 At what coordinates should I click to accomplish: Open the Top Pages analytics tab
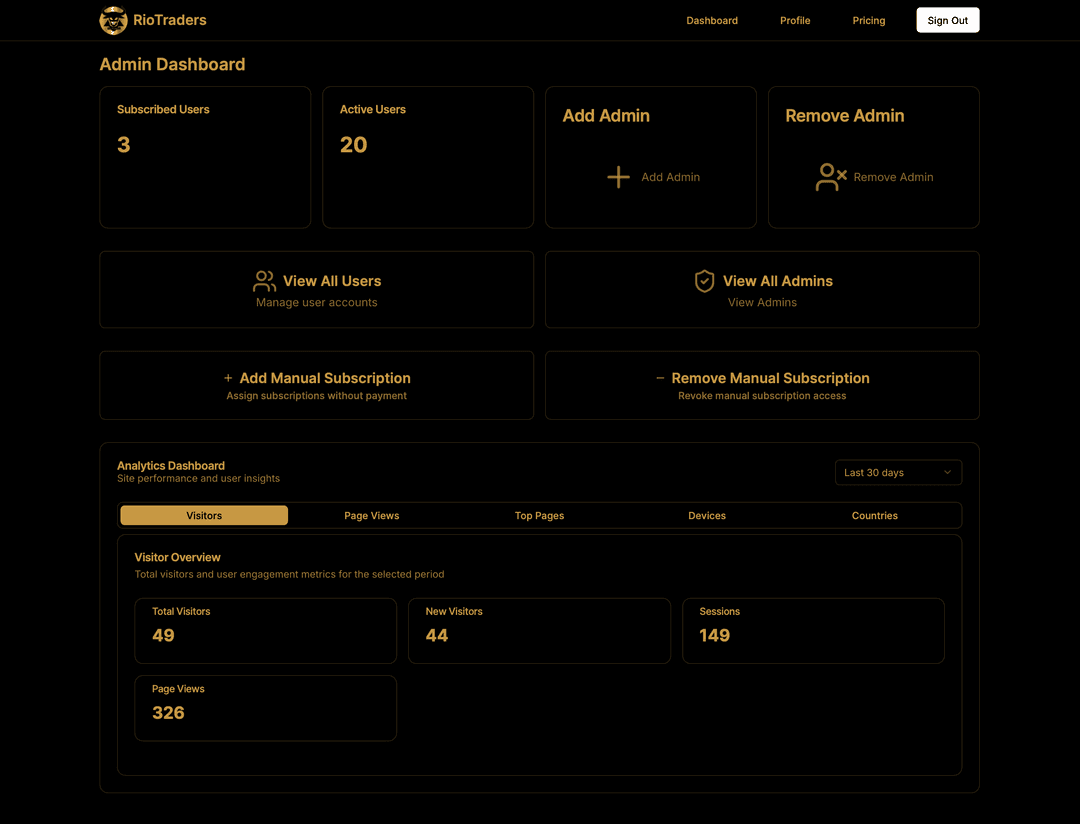(539, 515)
